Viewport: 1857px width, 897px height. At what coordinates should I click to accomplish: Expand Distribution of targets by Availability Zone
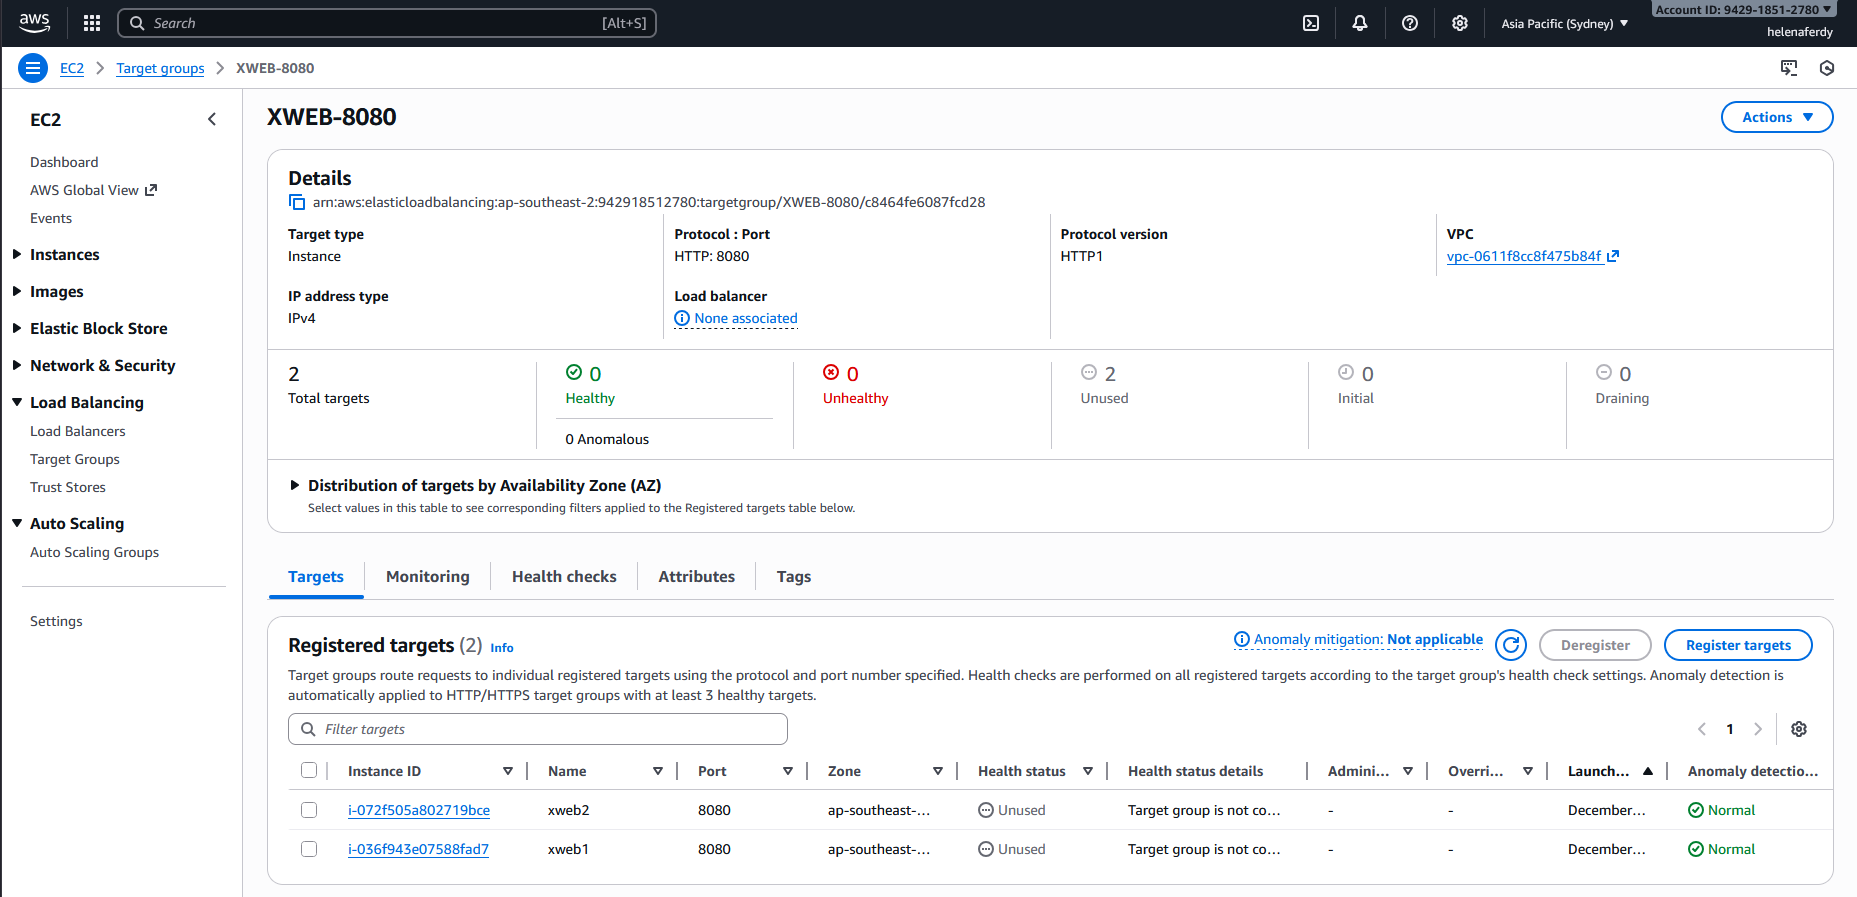pyautogui.click(x=295, y=485)
